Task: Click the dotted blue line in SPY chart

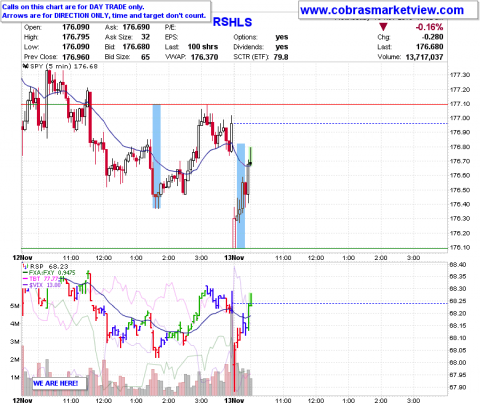Action: click(340, 124)
